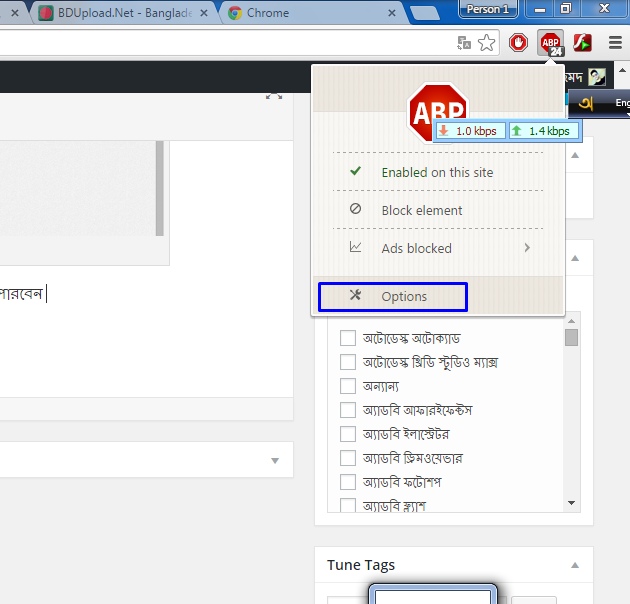
Task: Click the user avatar in admin bar
Action: click(597, 76)
